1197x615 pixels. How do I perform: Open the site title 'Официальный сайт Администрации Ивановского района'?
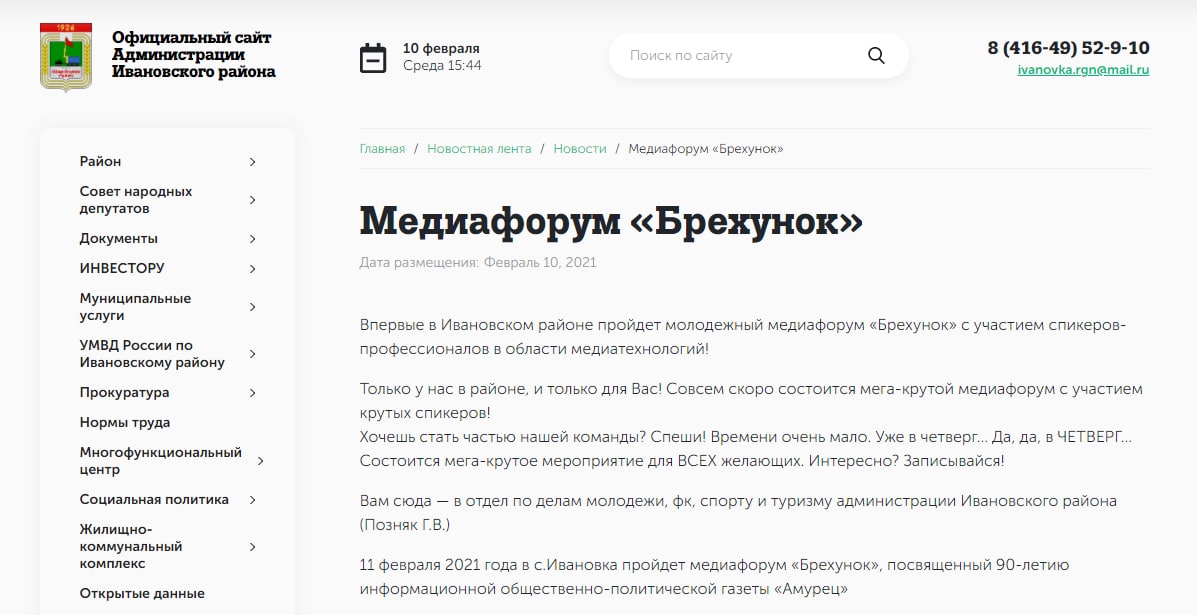pyautogui.click(x=193, y=55)
